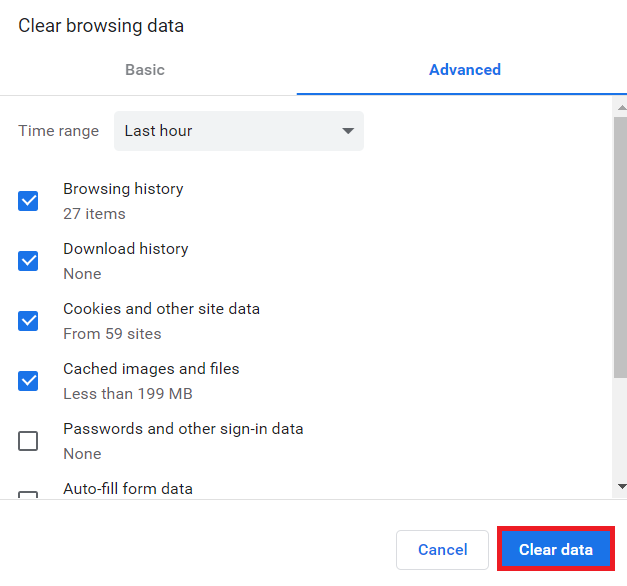627x586 pixels.
Task: Switch to the Basic tab
Action: pyautogui.click(x=145, y=70)
